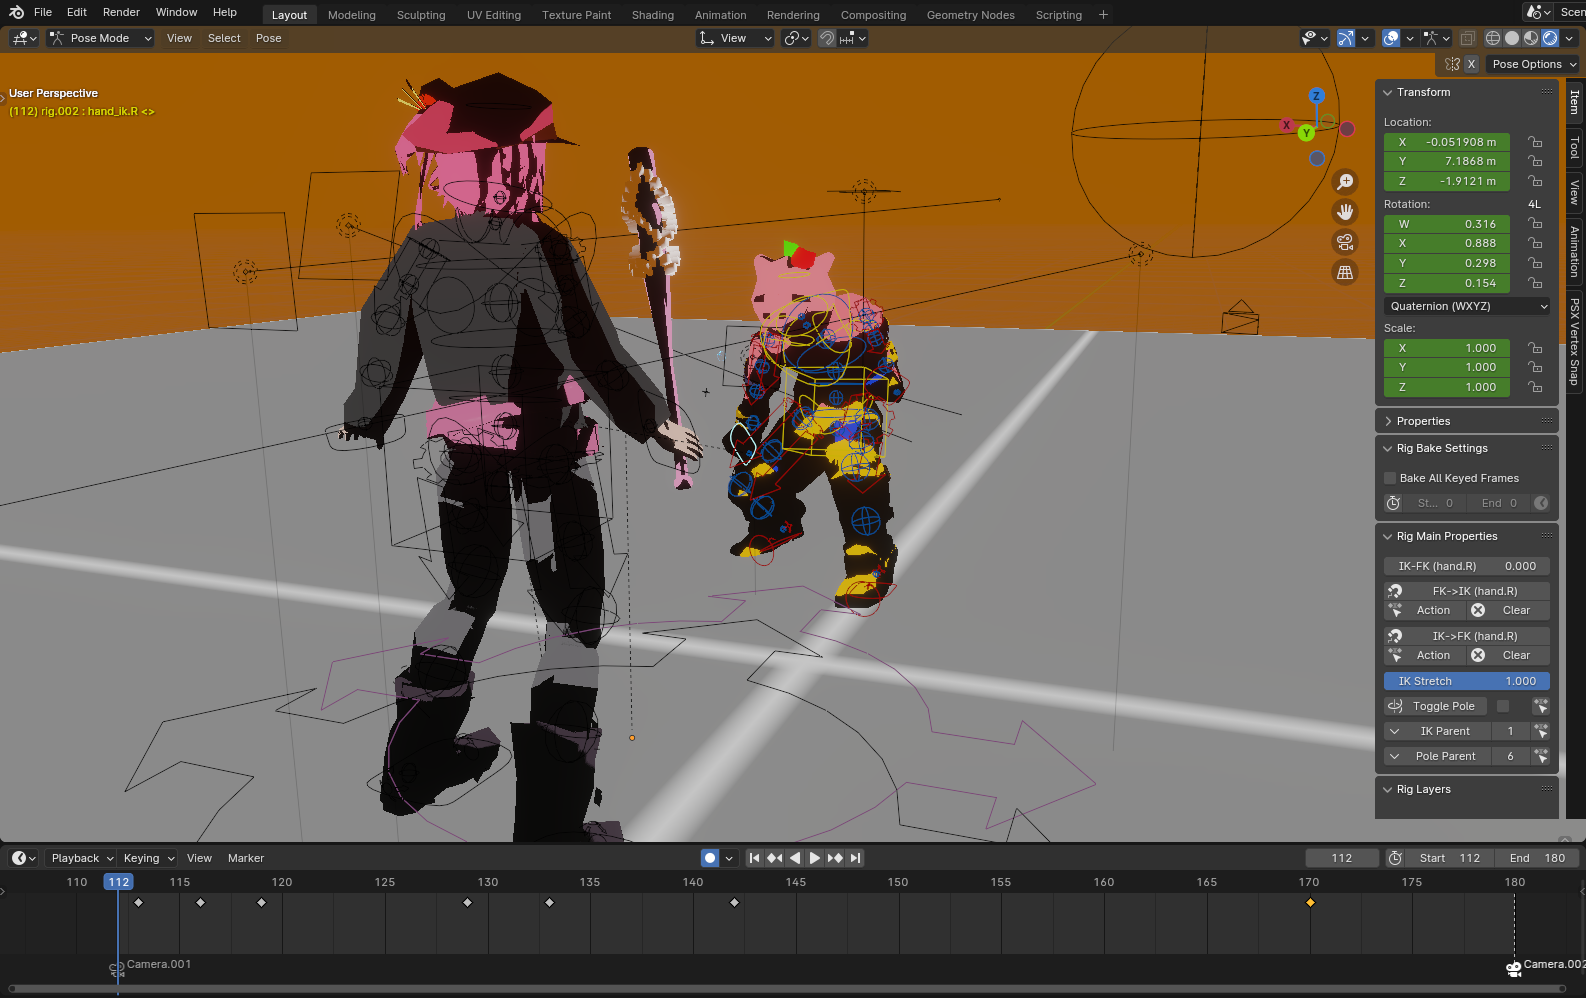Click the zoom magnifier viewport gizmo
The image size is (1586, 998).
[1345, 182]
